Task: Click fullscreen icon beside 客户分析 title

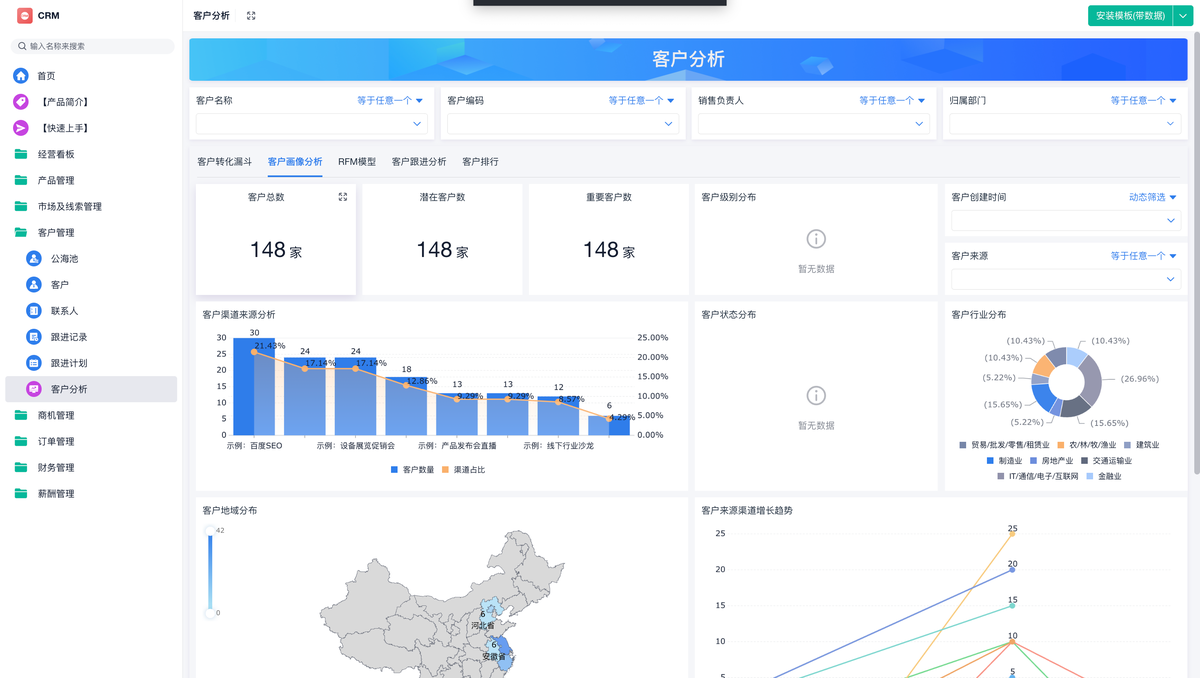Action: click(251, 16)
